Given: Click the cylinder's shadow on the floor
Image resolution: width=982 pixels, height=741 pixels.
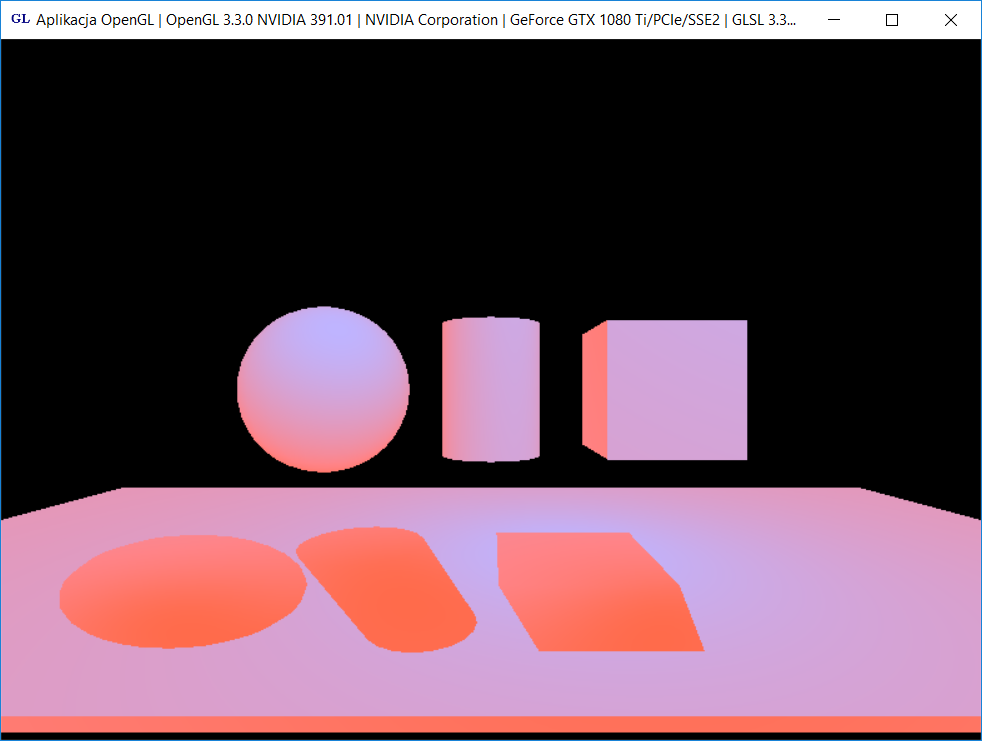Looking at the screenshot, I should click(x=387, y=588).
